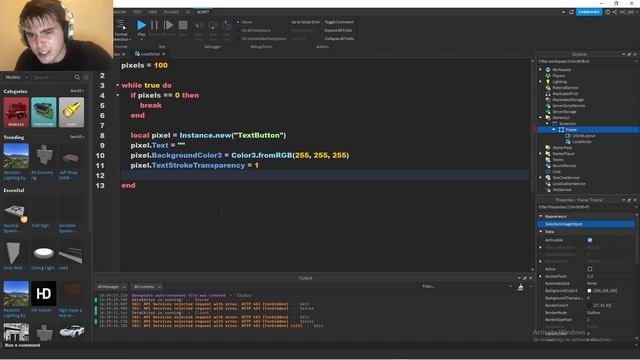
Task: Click the ReplicatedFirst icon in Explorer
Action: [548, 93]
